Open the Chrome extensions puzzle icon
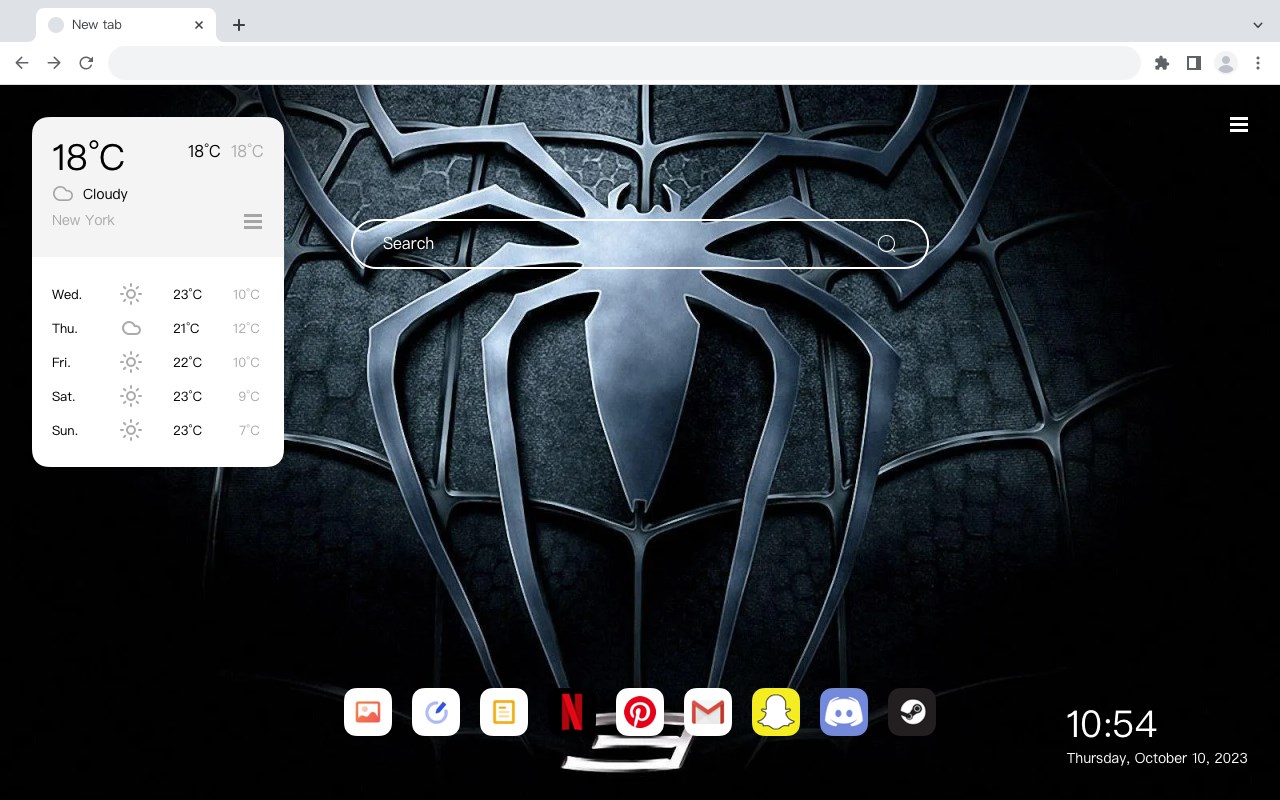 tap(1162, 63)
